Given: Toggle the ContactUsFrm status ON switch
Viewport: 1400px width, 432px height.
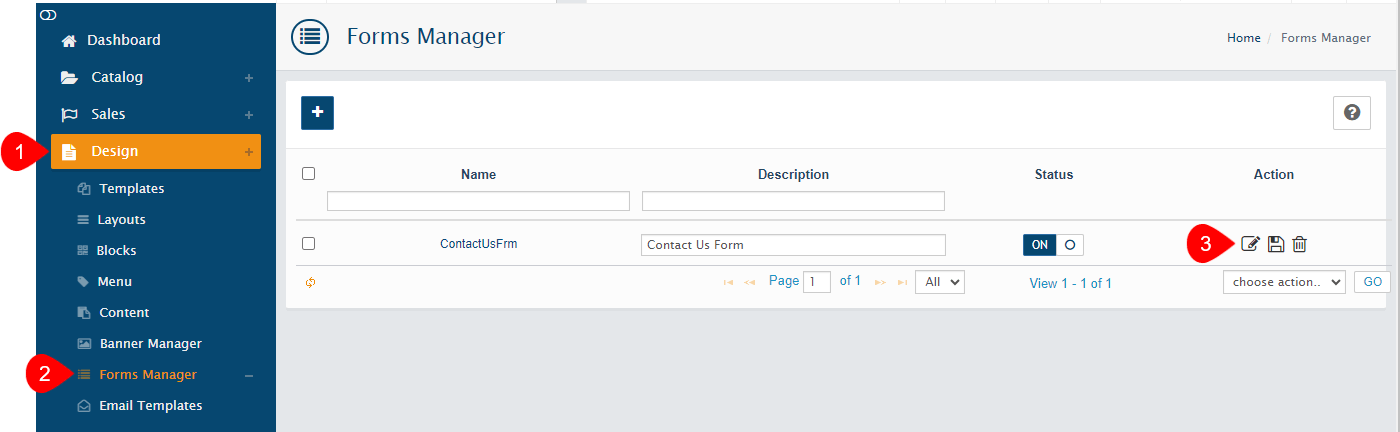Looking at the screenshot, I should coord(1052,245).
